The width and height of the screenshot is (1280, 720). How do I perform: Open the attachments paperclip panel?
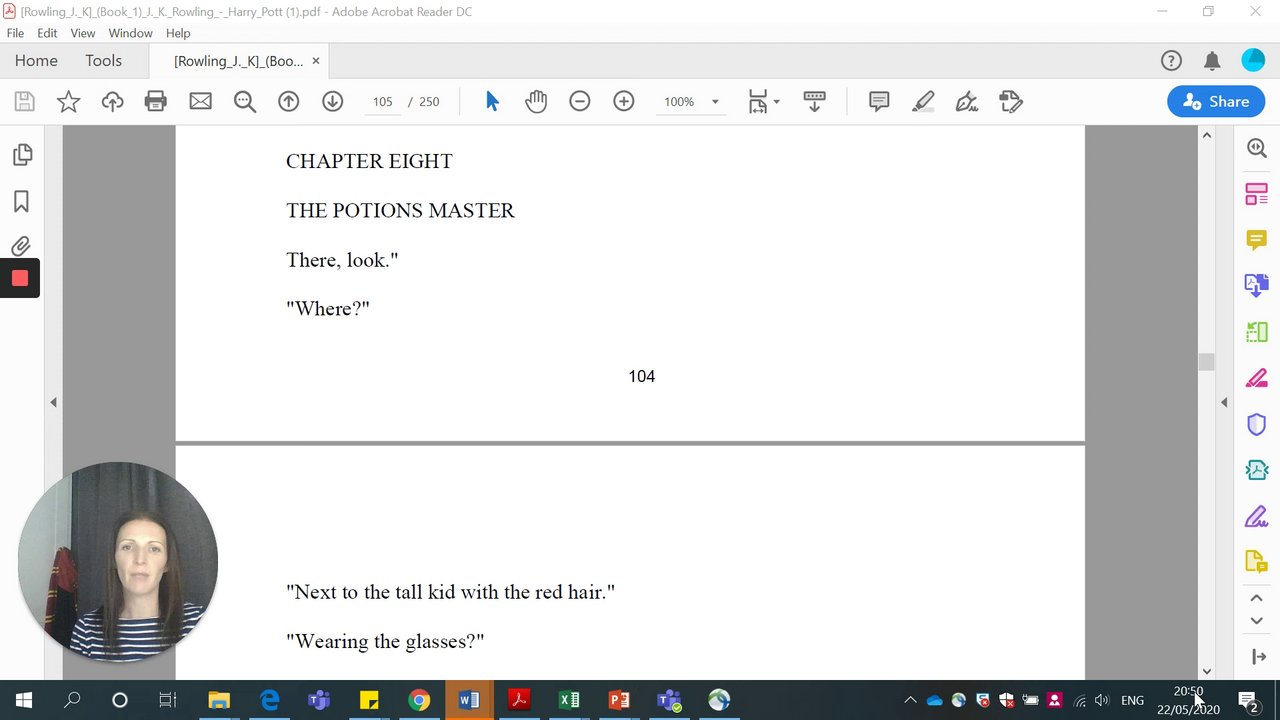21,246
